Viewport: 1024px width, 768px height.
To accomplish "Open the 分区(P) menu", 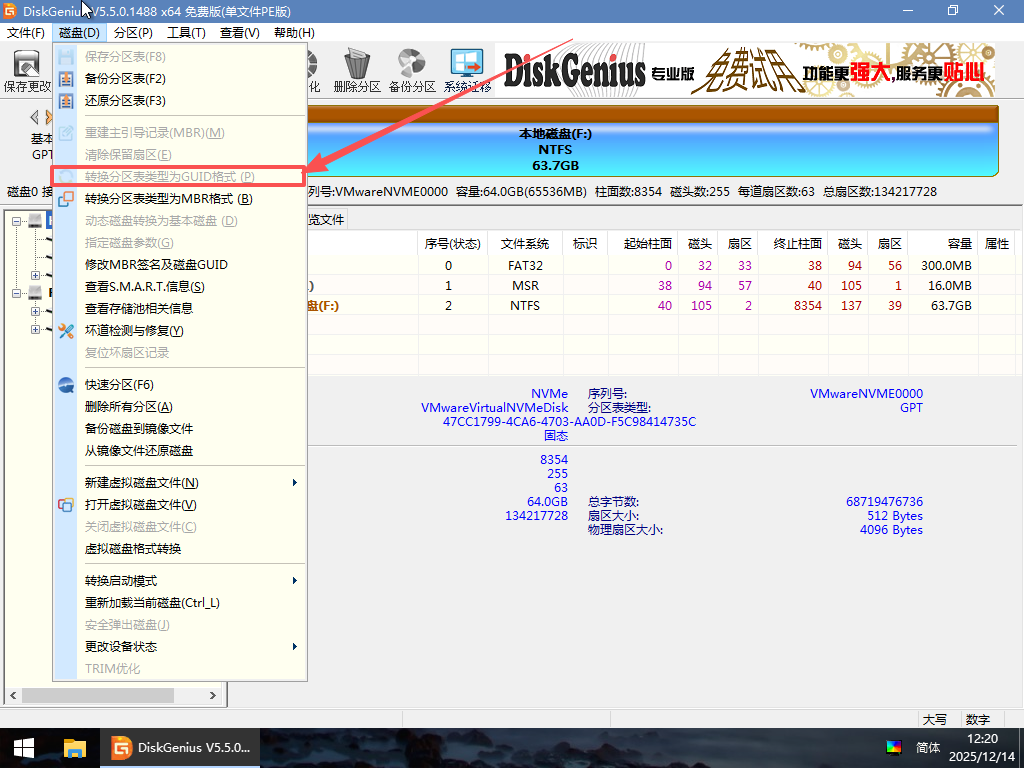I will coord(133,33).
